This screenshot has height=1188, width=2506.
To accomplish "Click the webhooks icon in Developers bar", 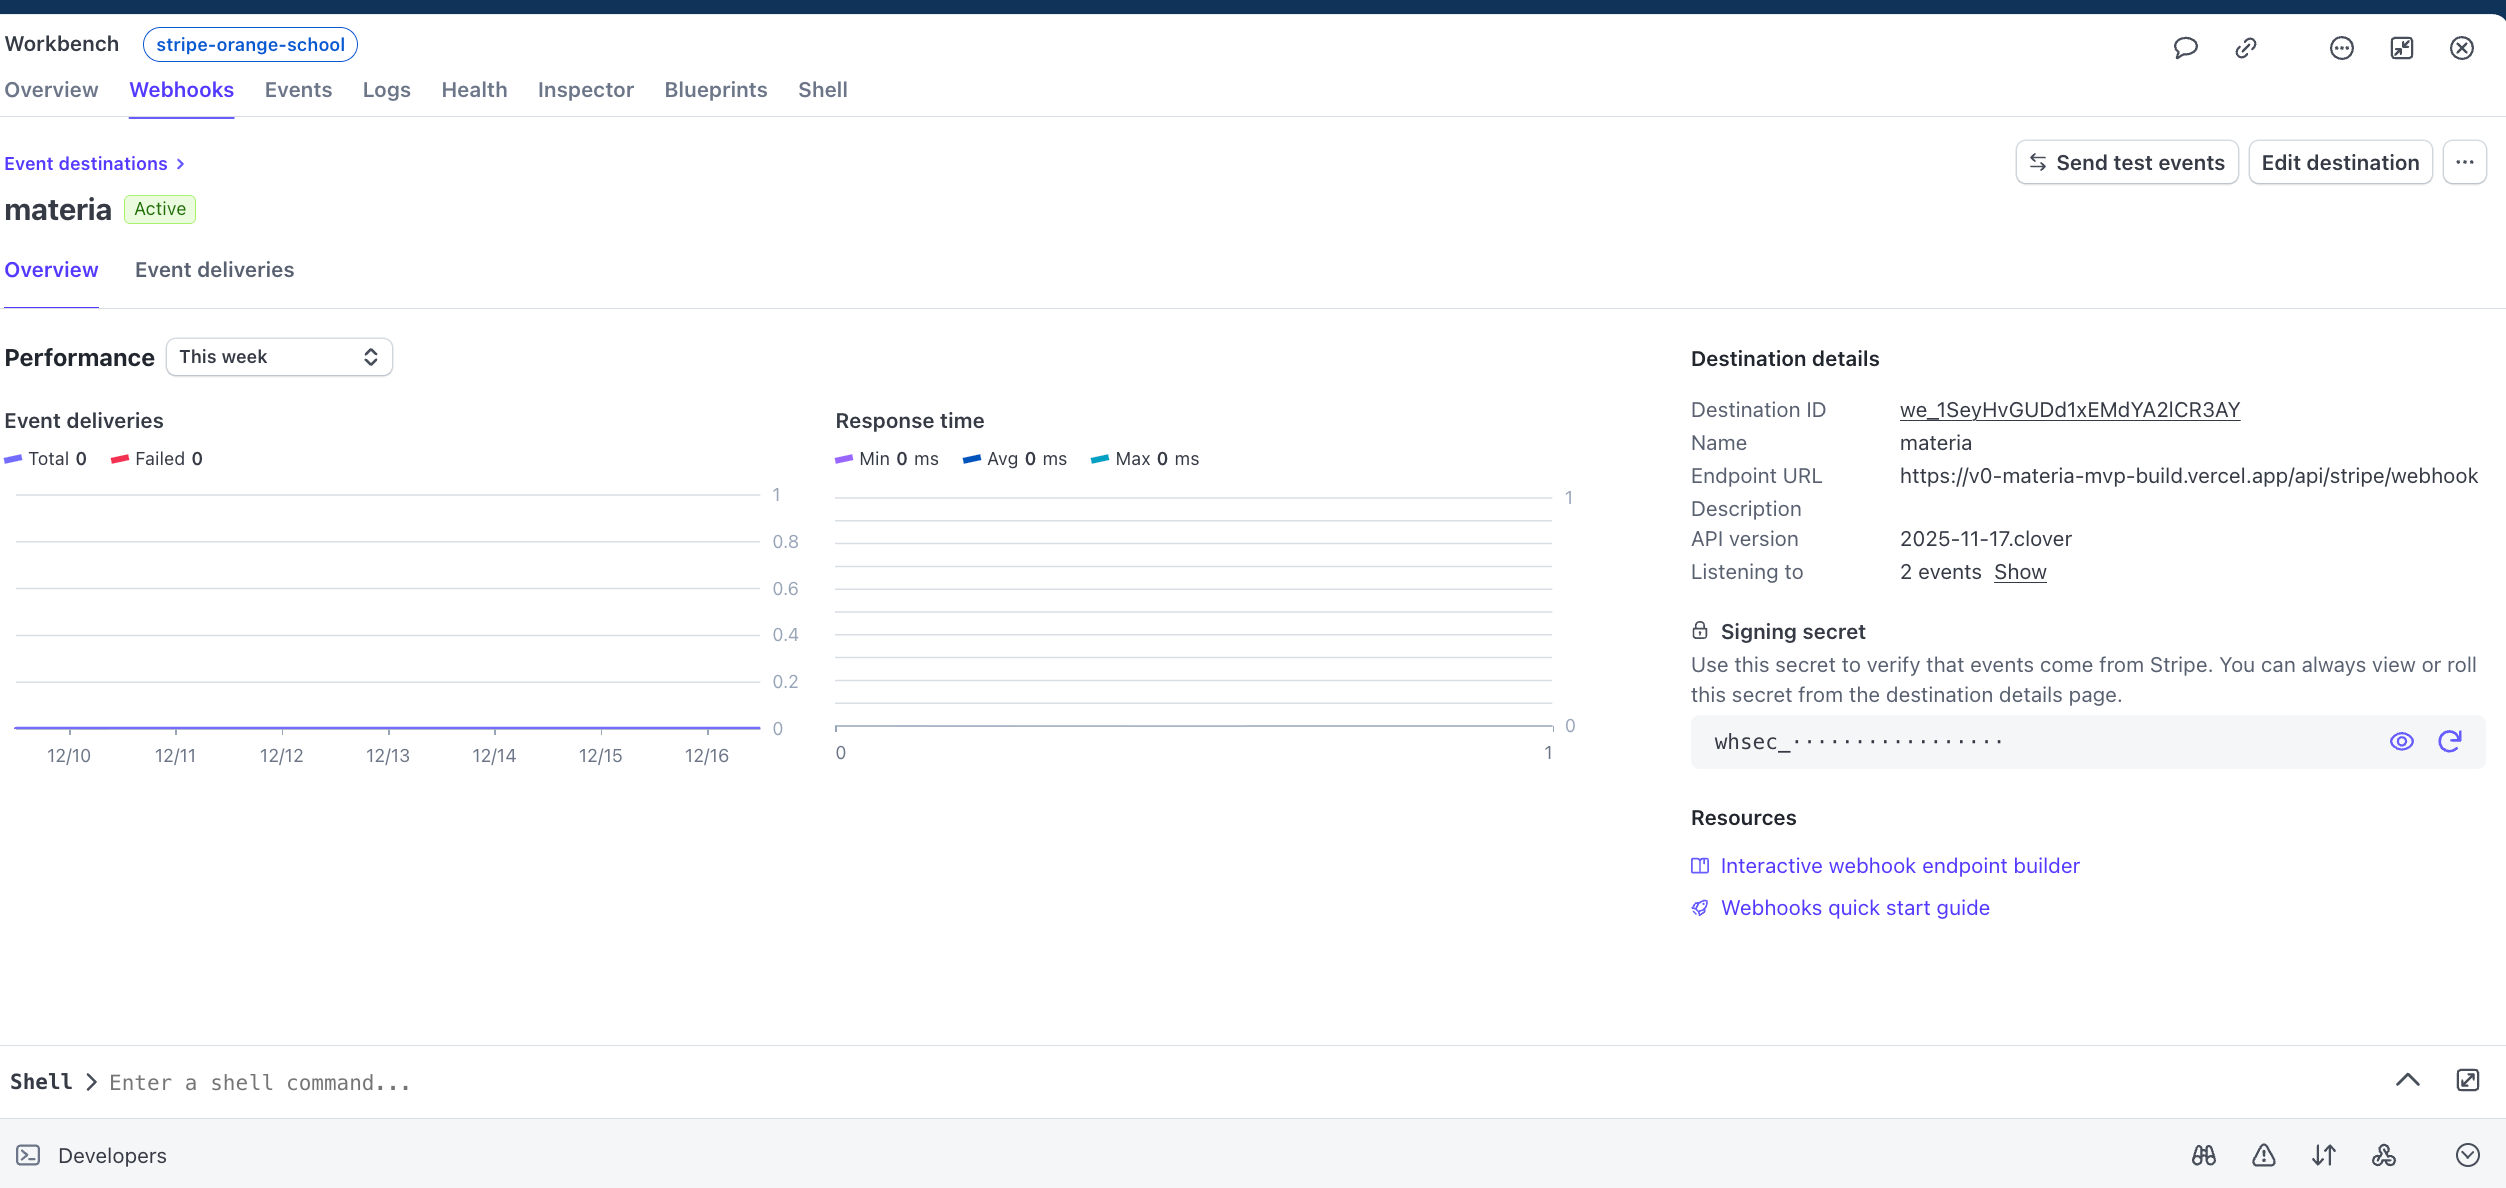I will point(2384,1155).
